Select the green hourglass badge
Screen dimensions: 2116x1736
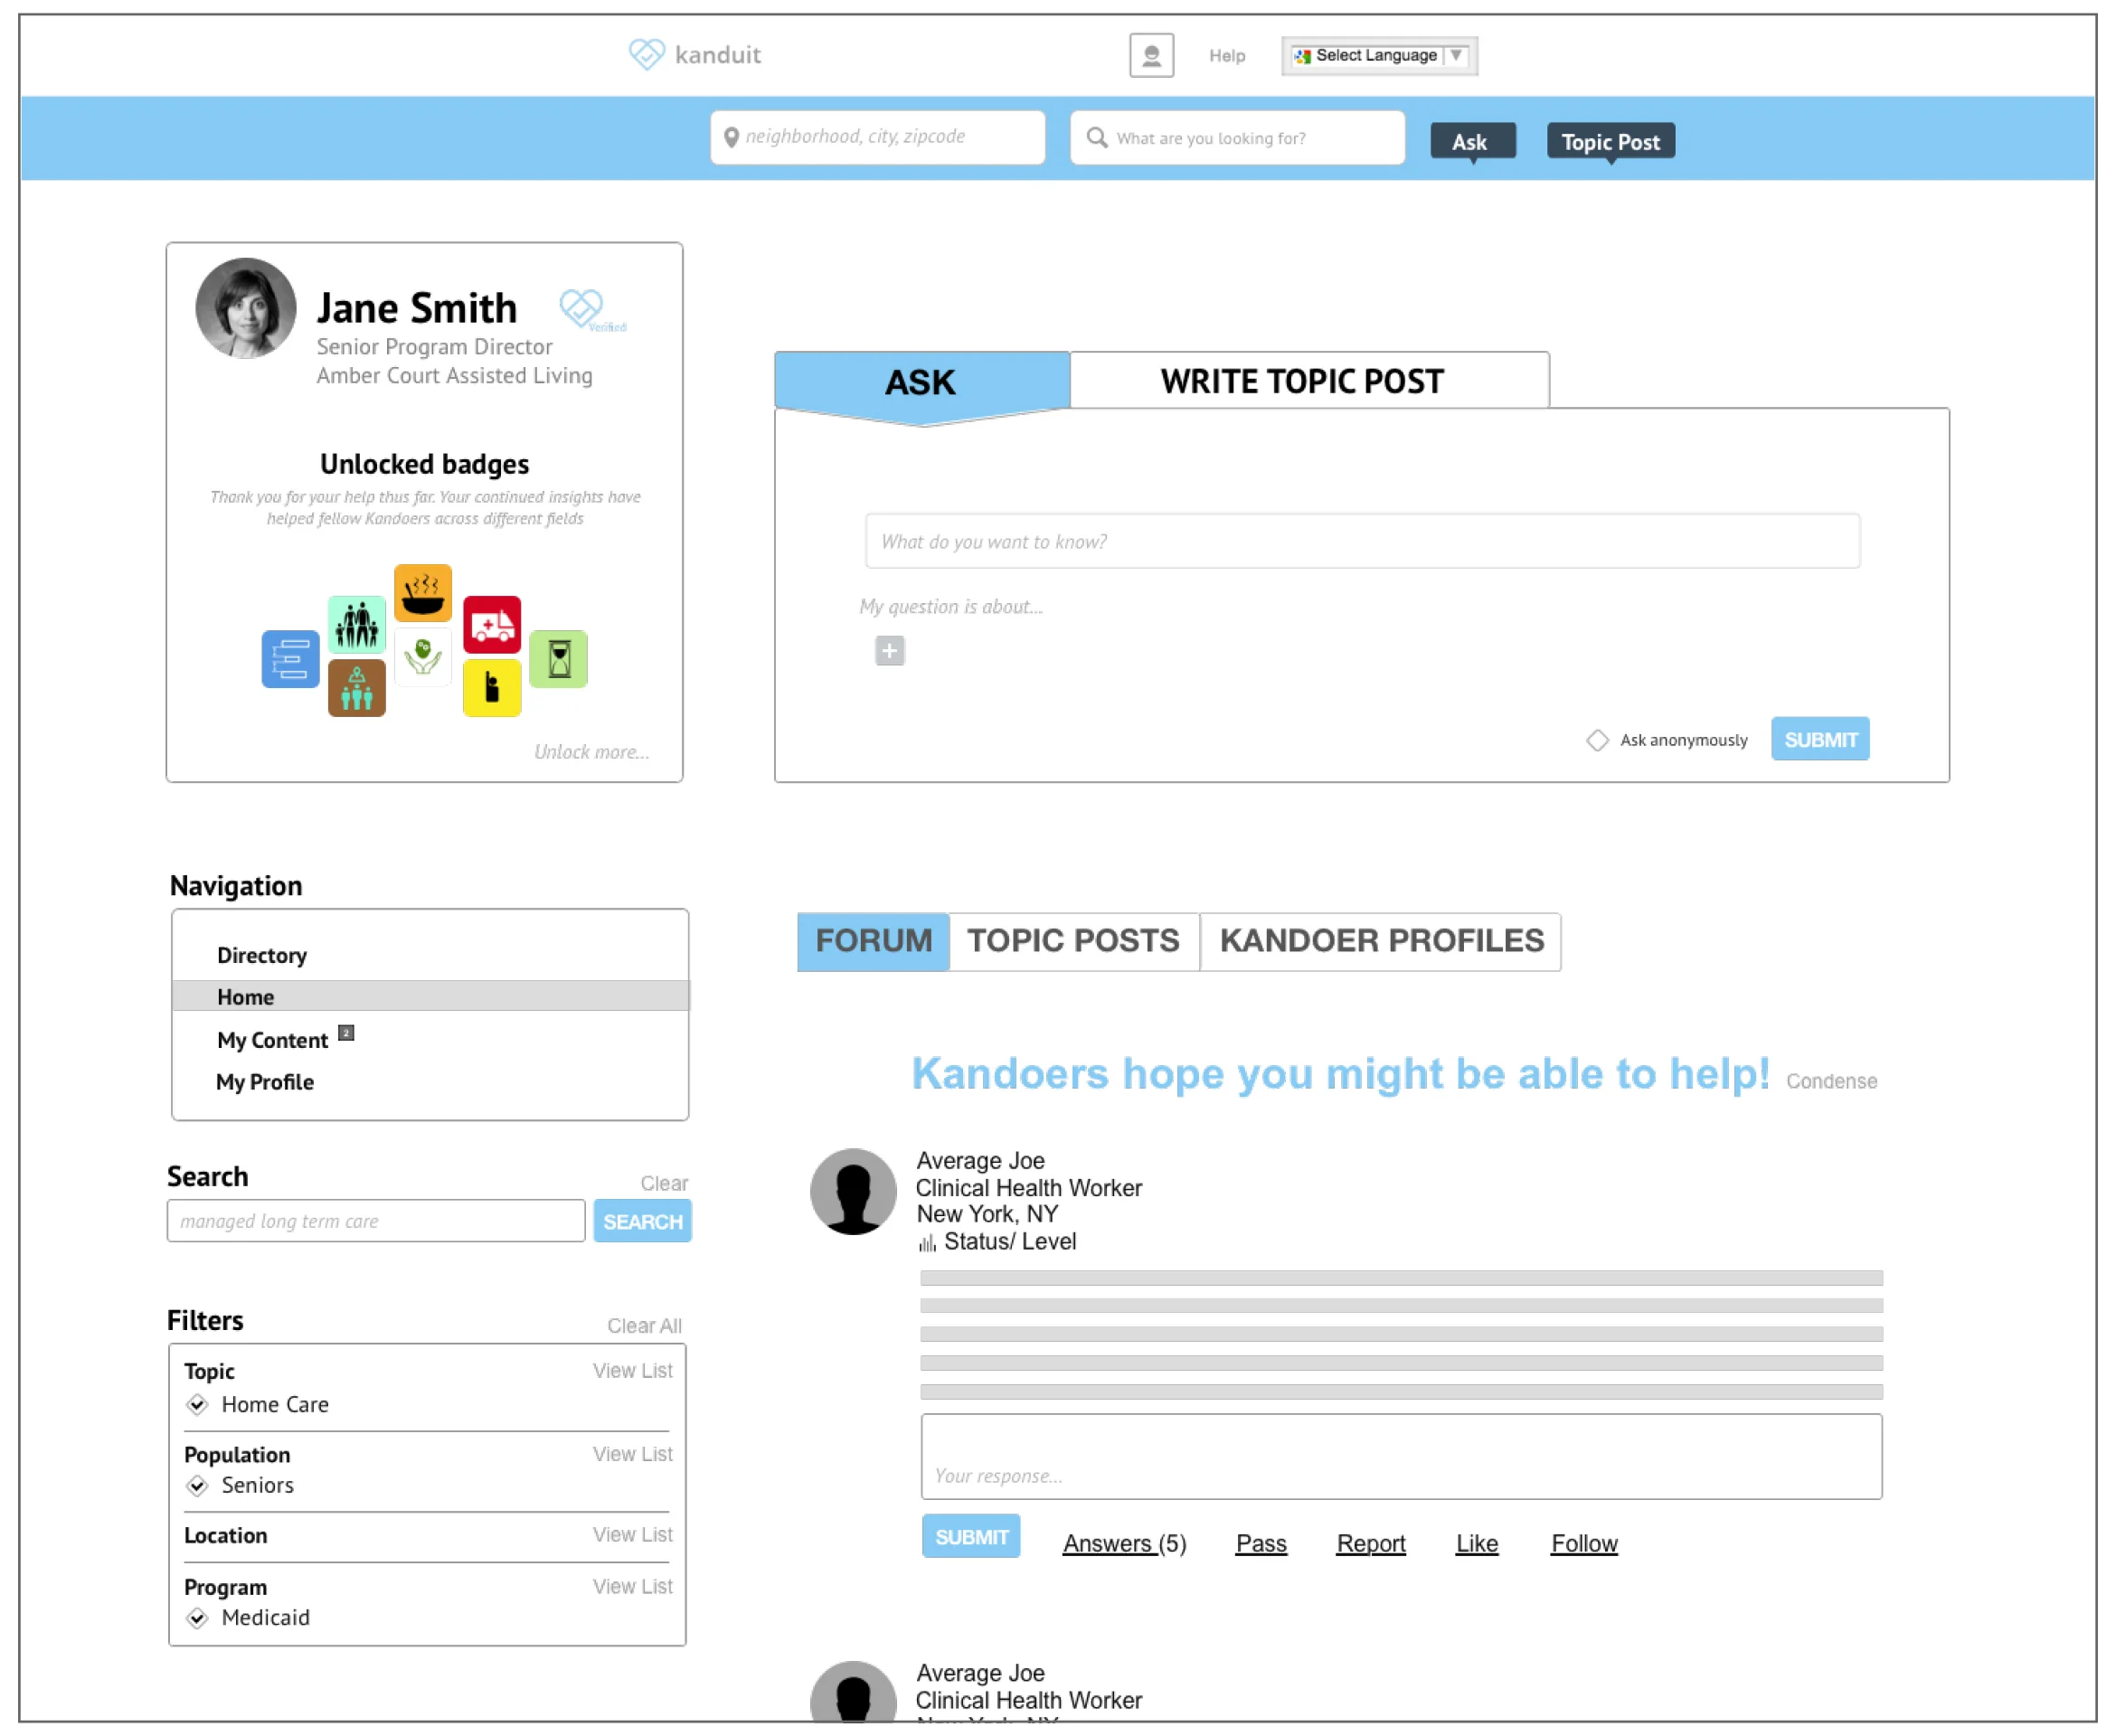pos(558,659)
